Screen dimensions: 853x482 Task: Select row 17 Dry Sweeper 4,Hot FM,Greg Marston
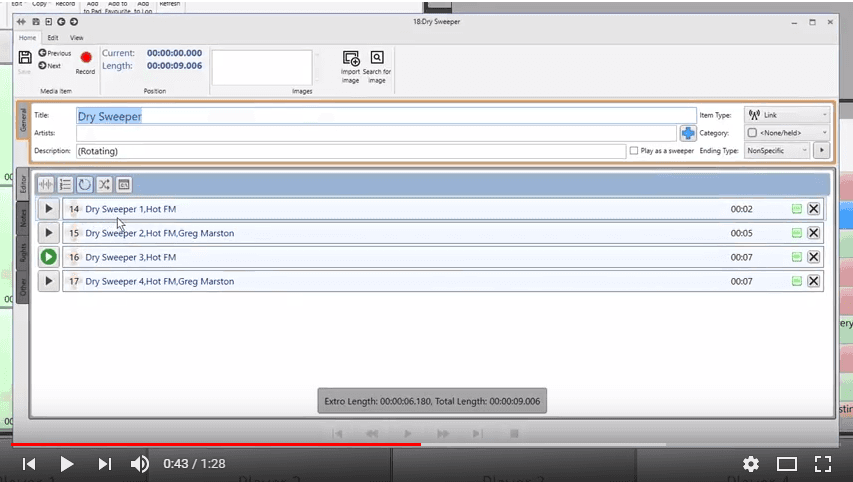click(x=443, y=281)
